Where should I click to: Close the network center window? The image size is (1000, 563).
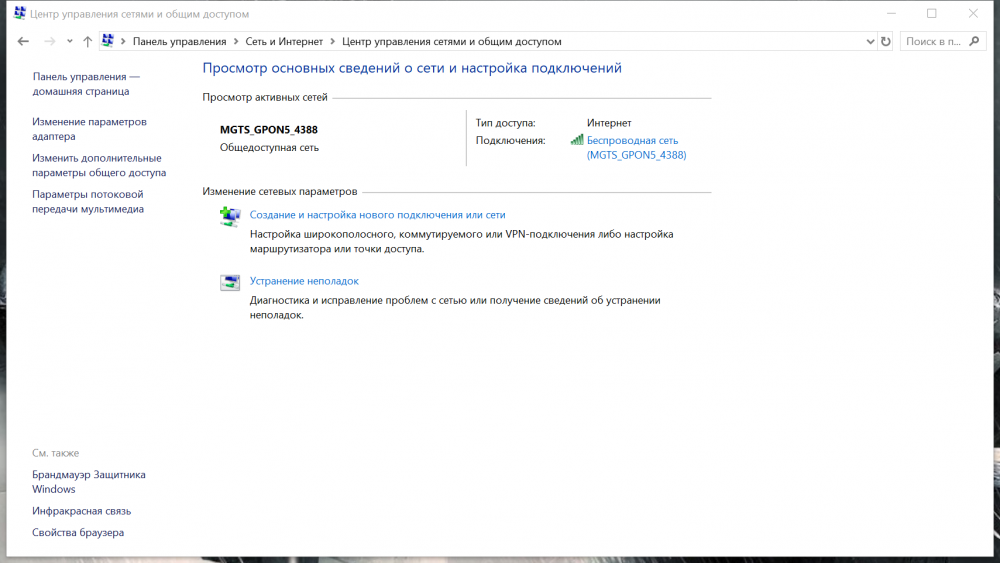click(x=973, y=13)
